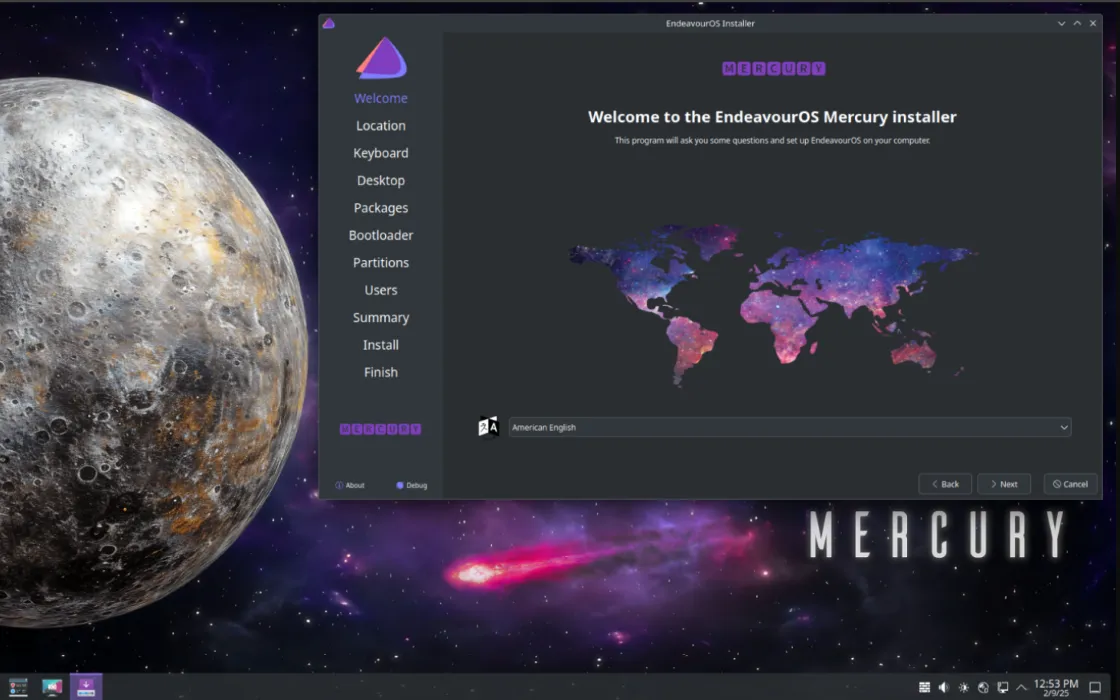The image size is (1120, 700).
Task: Click the 'This program will ask you some questions' text
Action: pos(772,141)
